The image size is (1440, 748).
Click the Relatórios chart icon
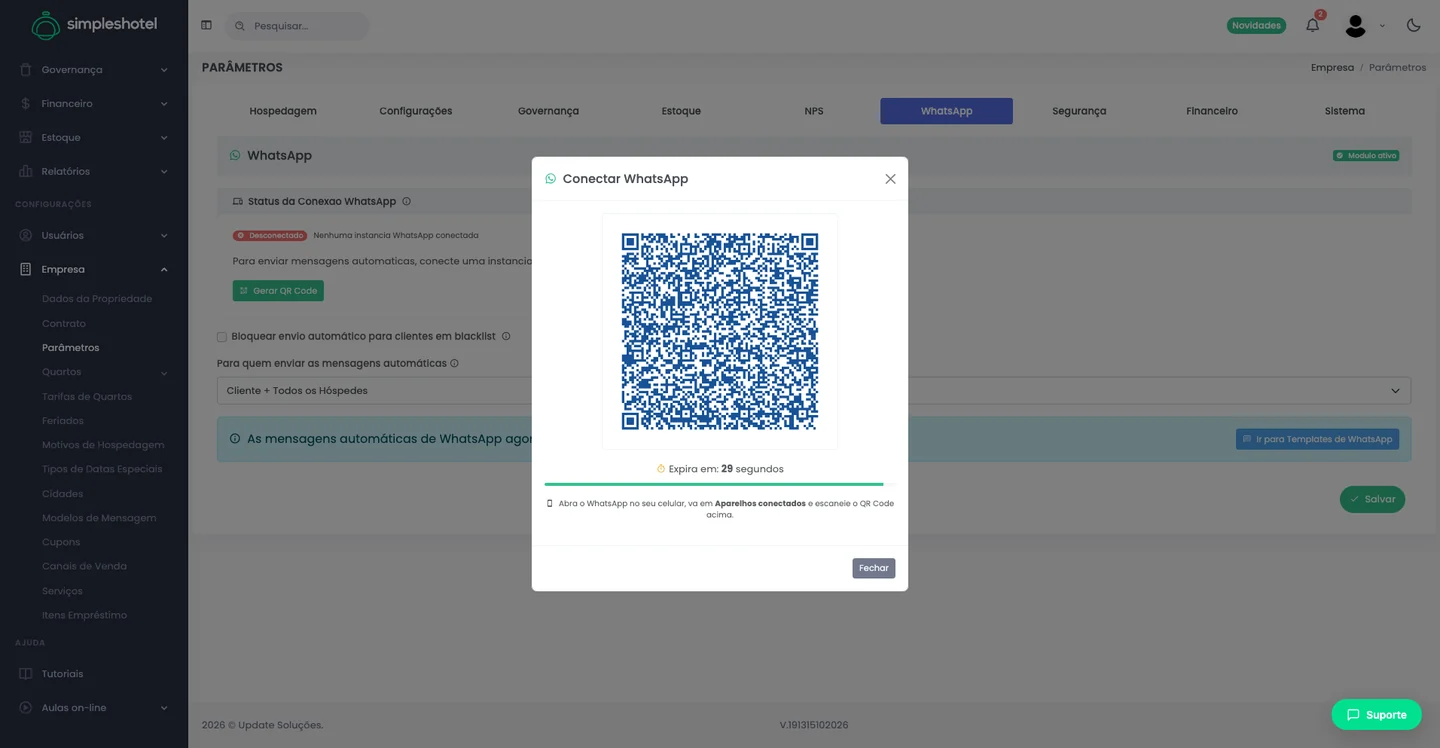[x=25, y=172]
